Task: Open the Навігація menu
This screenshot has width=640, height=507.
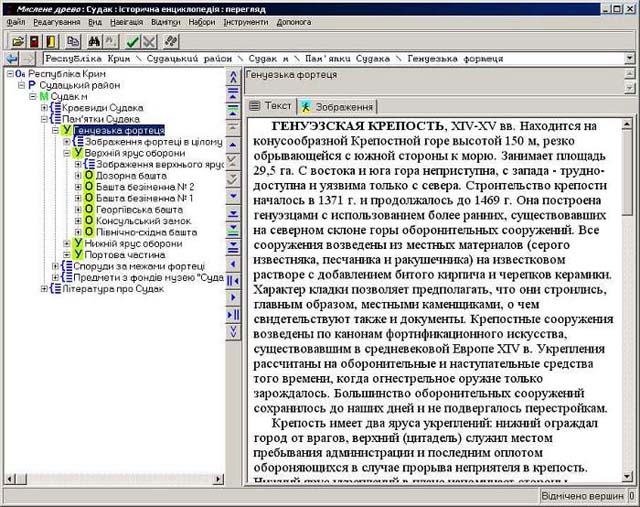Action: tap(126, 21)
